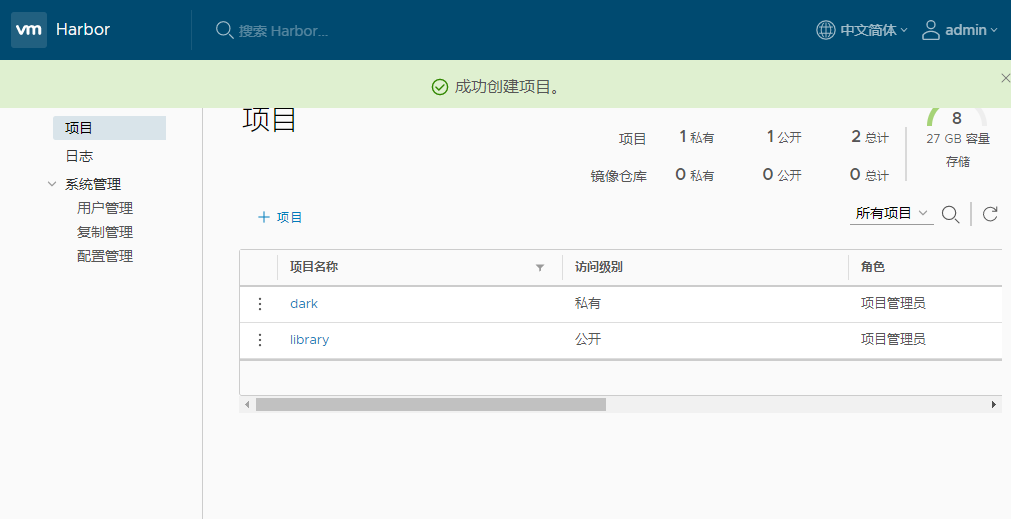The height and width of the screenshot is (519, 1011).
Task: Dismiss the 成功创建项目 notification banner
Action: (1005, 78)
